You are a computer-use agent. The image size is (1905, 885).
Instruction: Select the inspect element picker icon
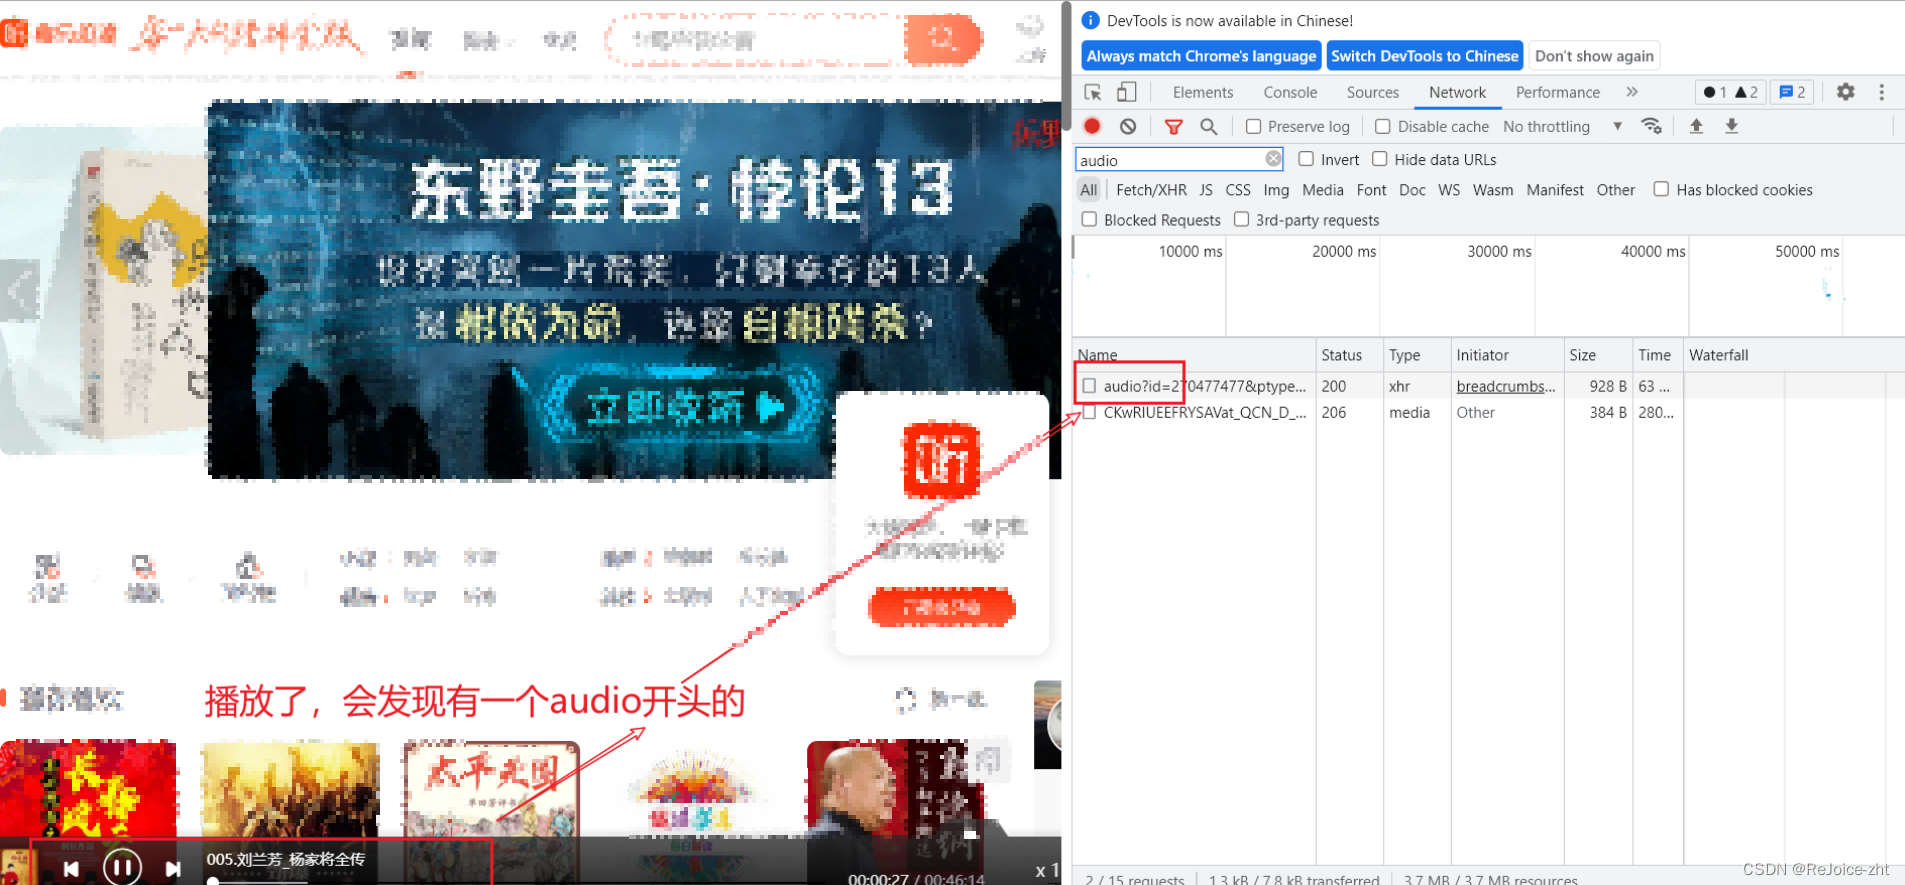pyautogui.click(x=1093, y=92)
